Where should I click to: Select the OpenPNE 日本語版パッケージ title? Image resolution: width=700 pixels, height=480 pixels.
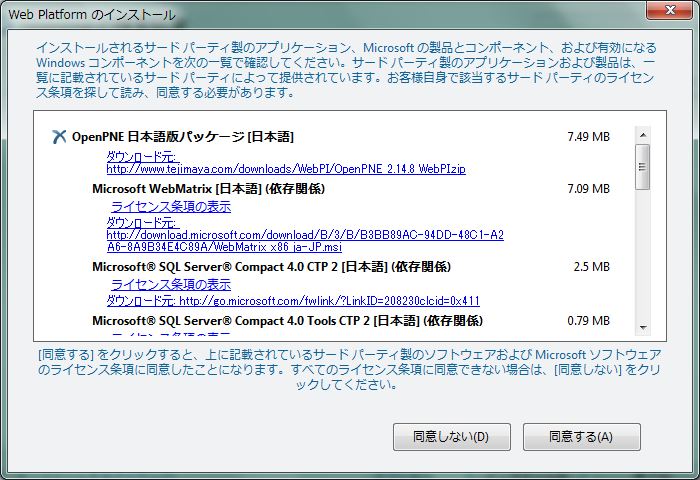coord(182,137)
